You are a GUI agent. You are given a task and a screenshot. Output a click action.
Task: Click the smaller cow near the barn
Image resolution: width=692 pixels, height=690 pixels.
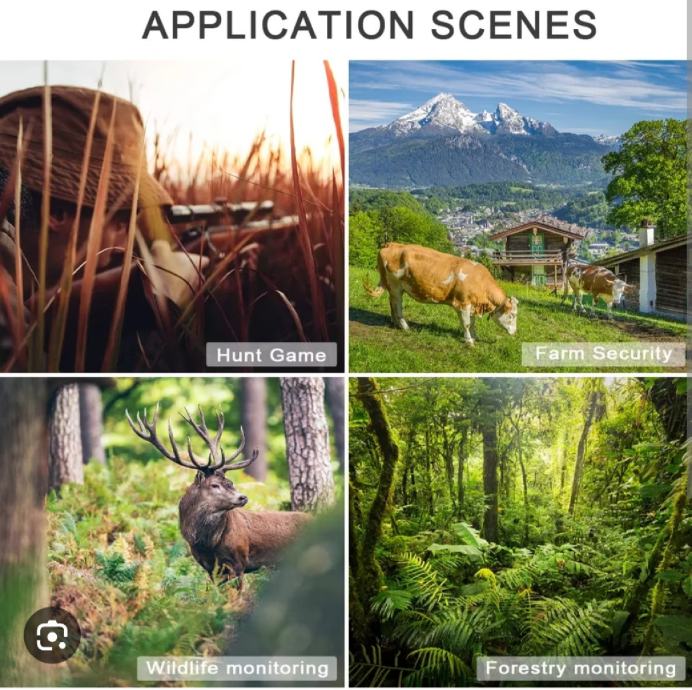pos(596,286)
